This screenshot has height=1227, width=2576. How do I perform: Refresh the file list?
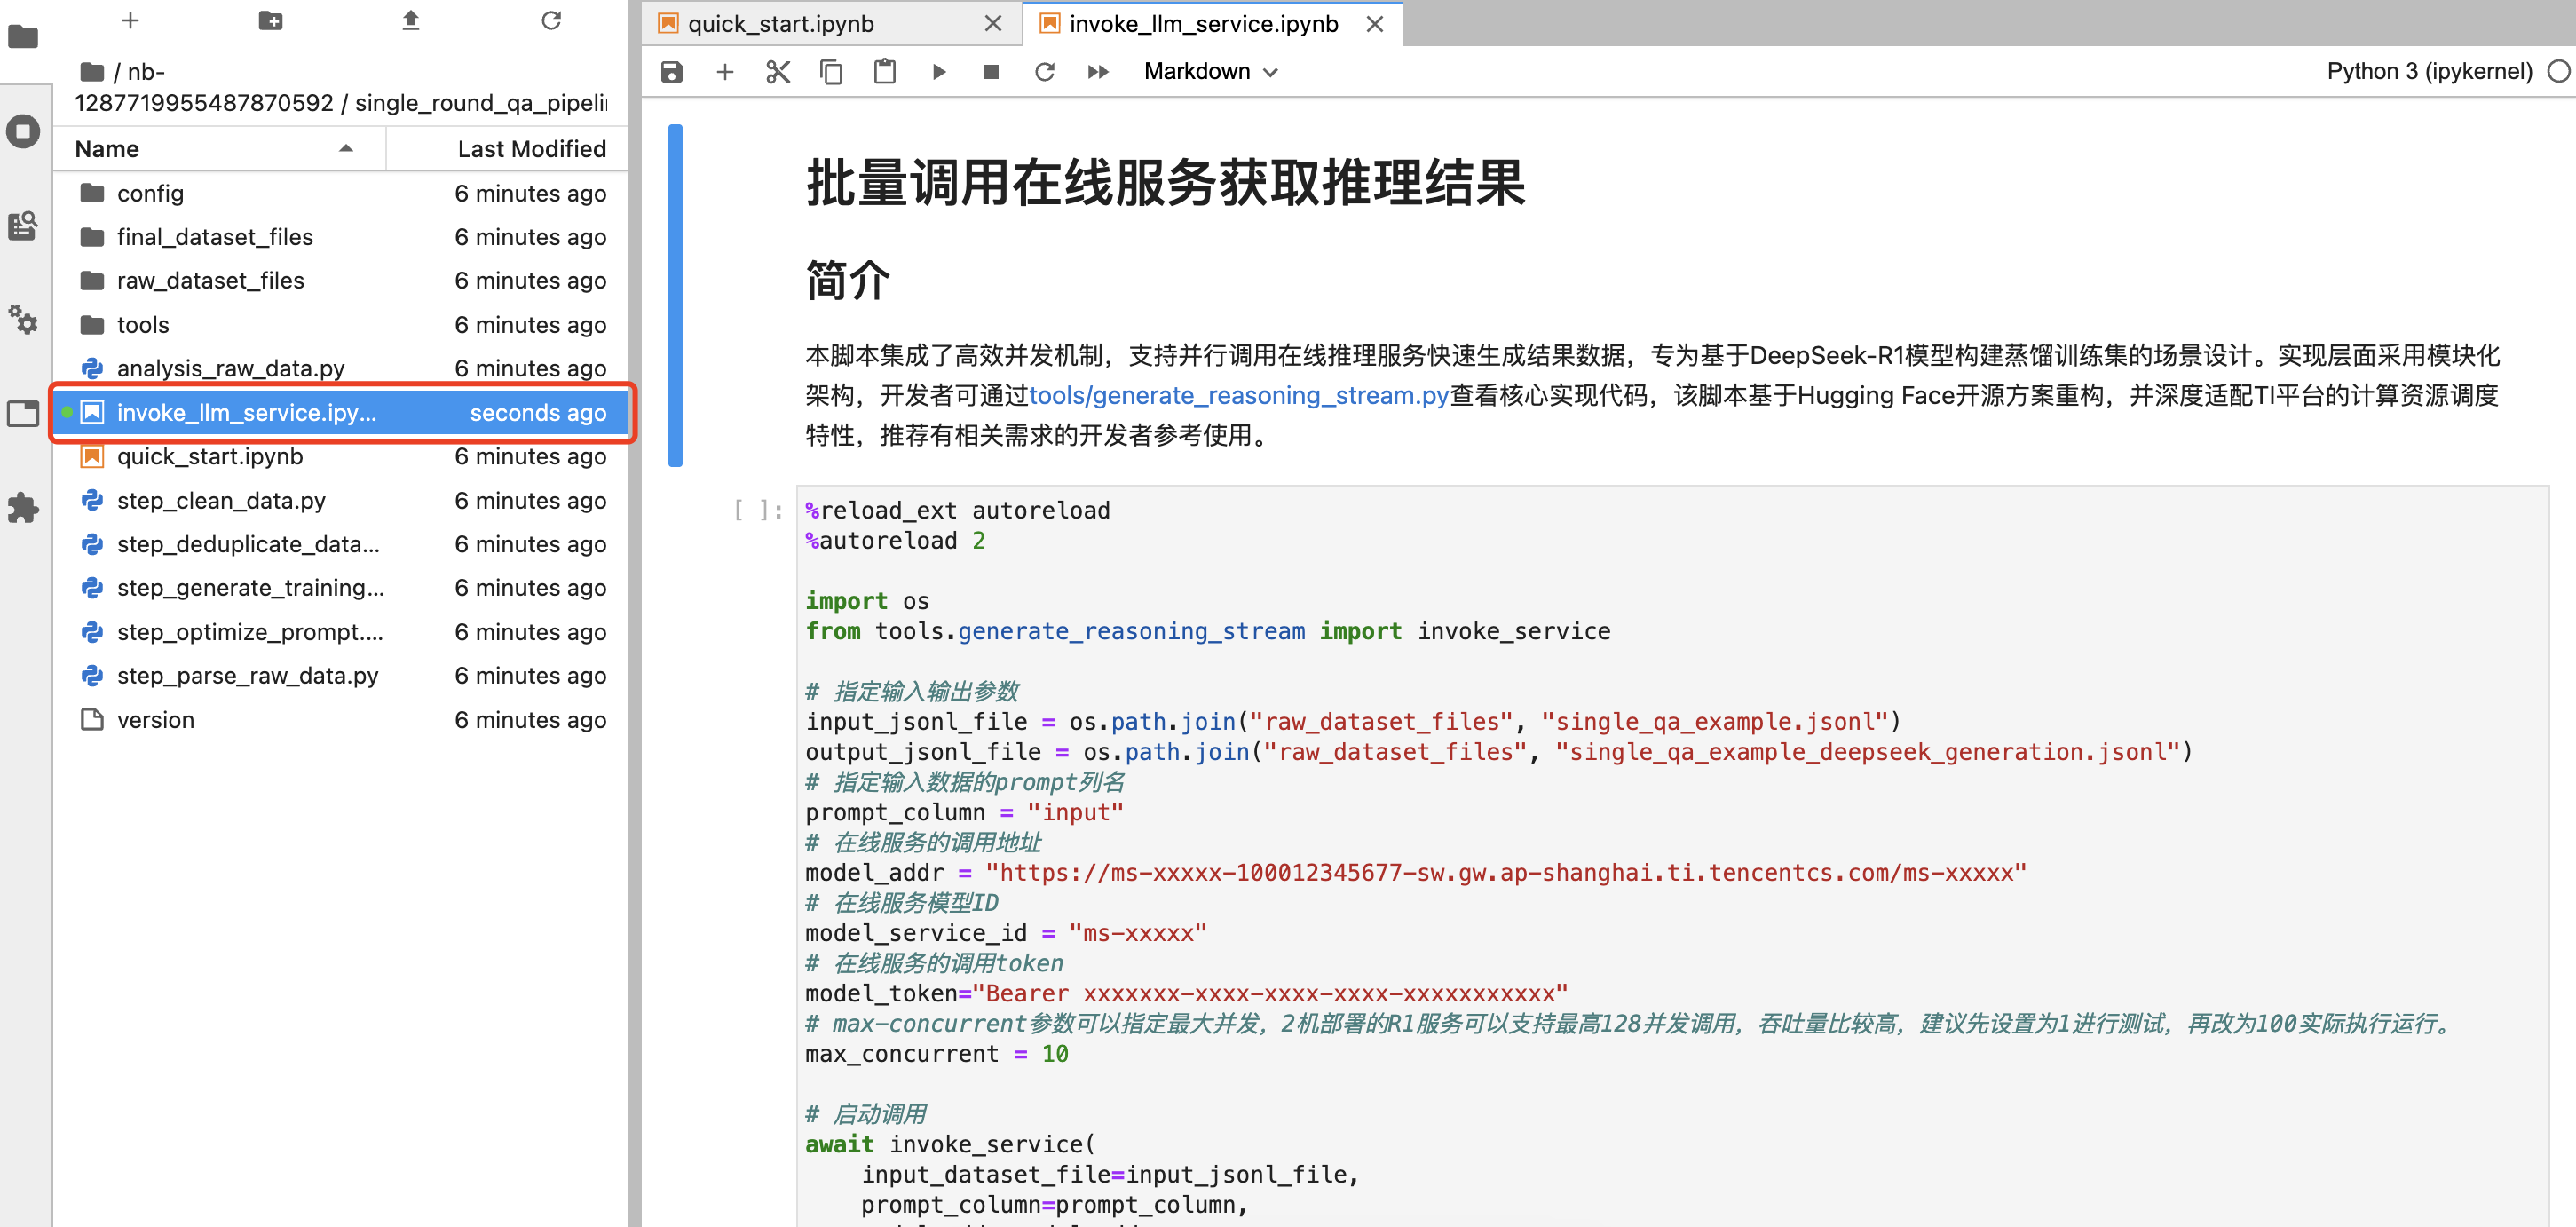click(551, 21)
